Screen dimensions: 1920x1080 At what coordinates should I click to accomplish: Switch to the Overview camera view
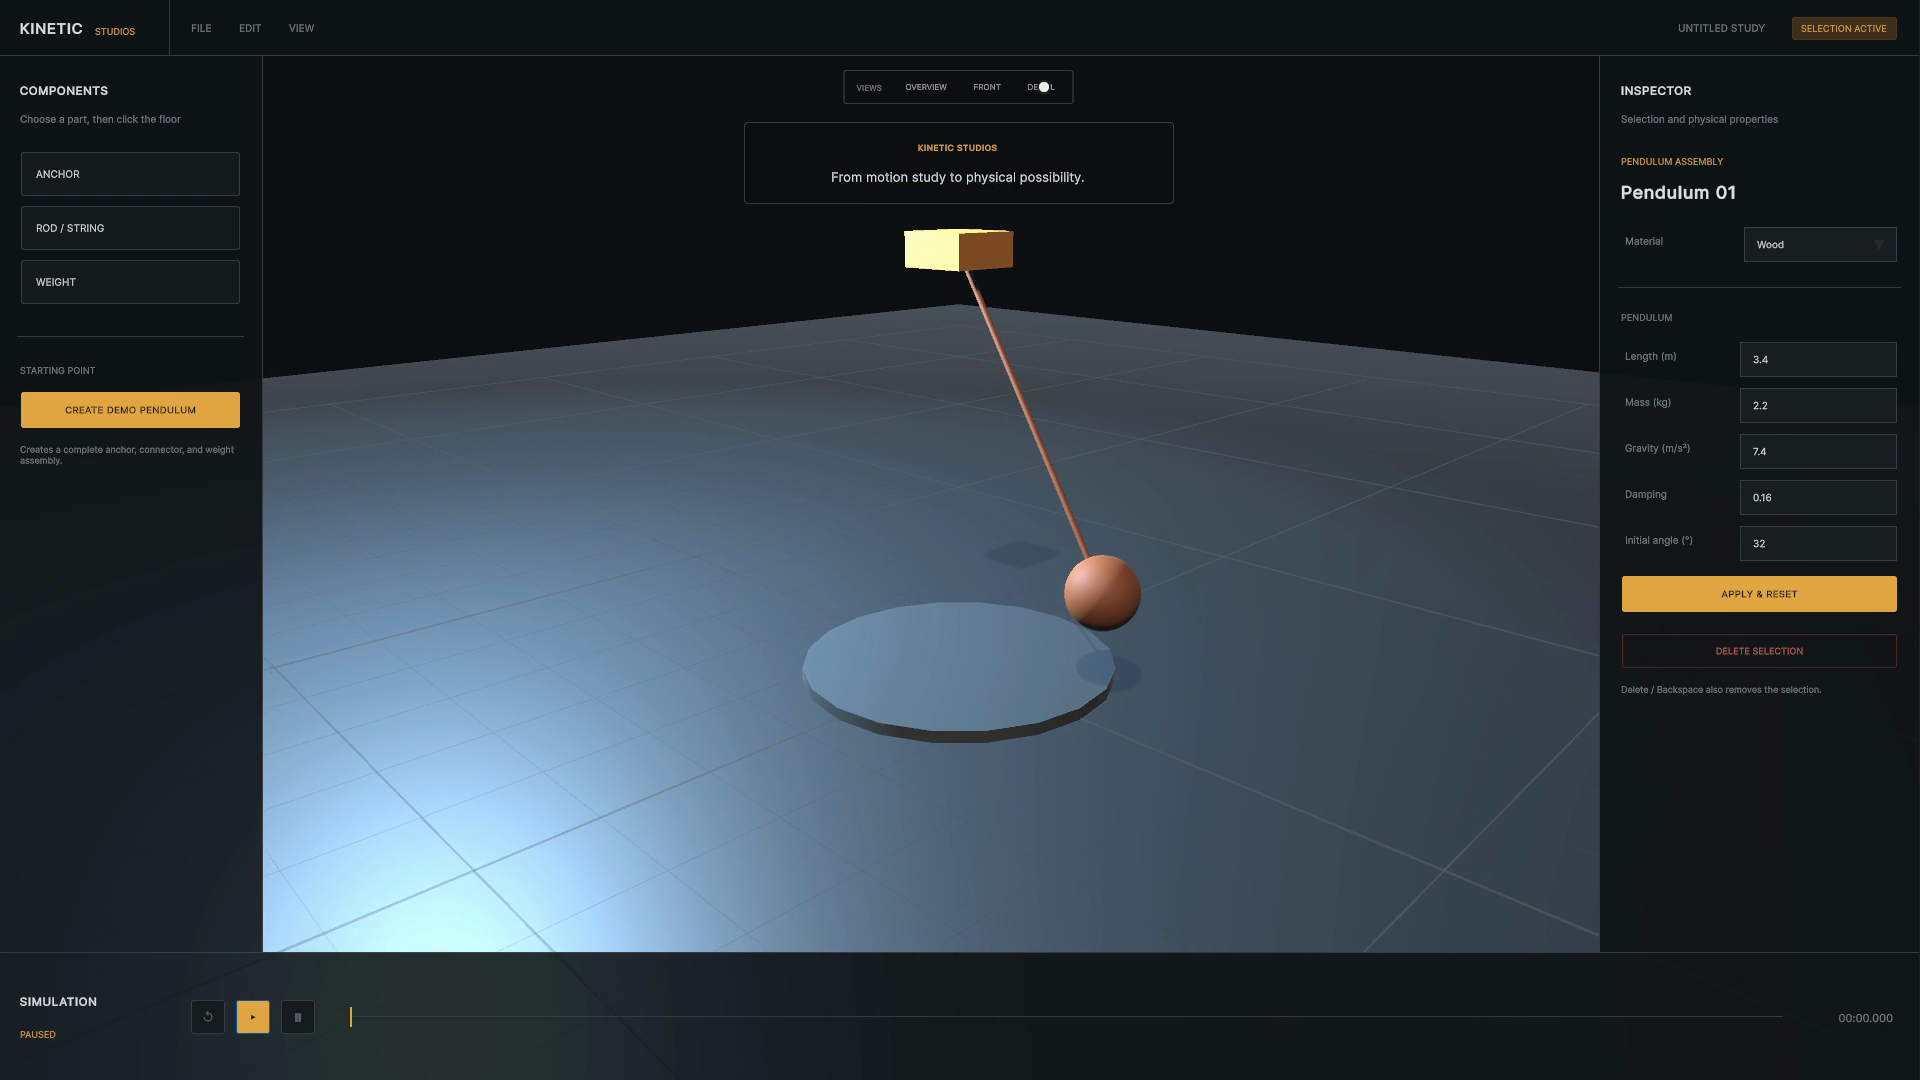926,87
